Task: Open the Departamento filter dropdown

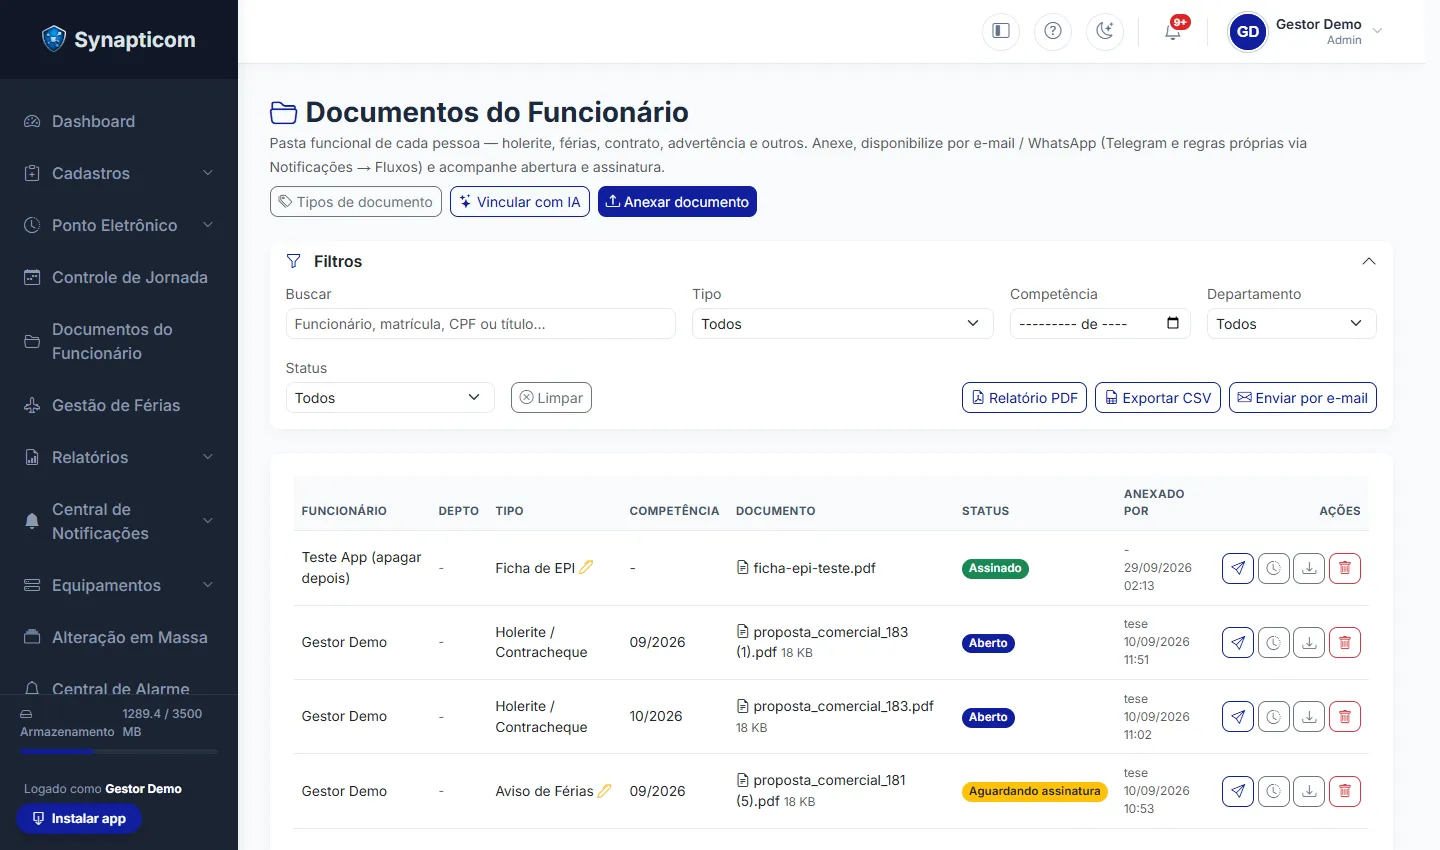Action: point(1291,324)
